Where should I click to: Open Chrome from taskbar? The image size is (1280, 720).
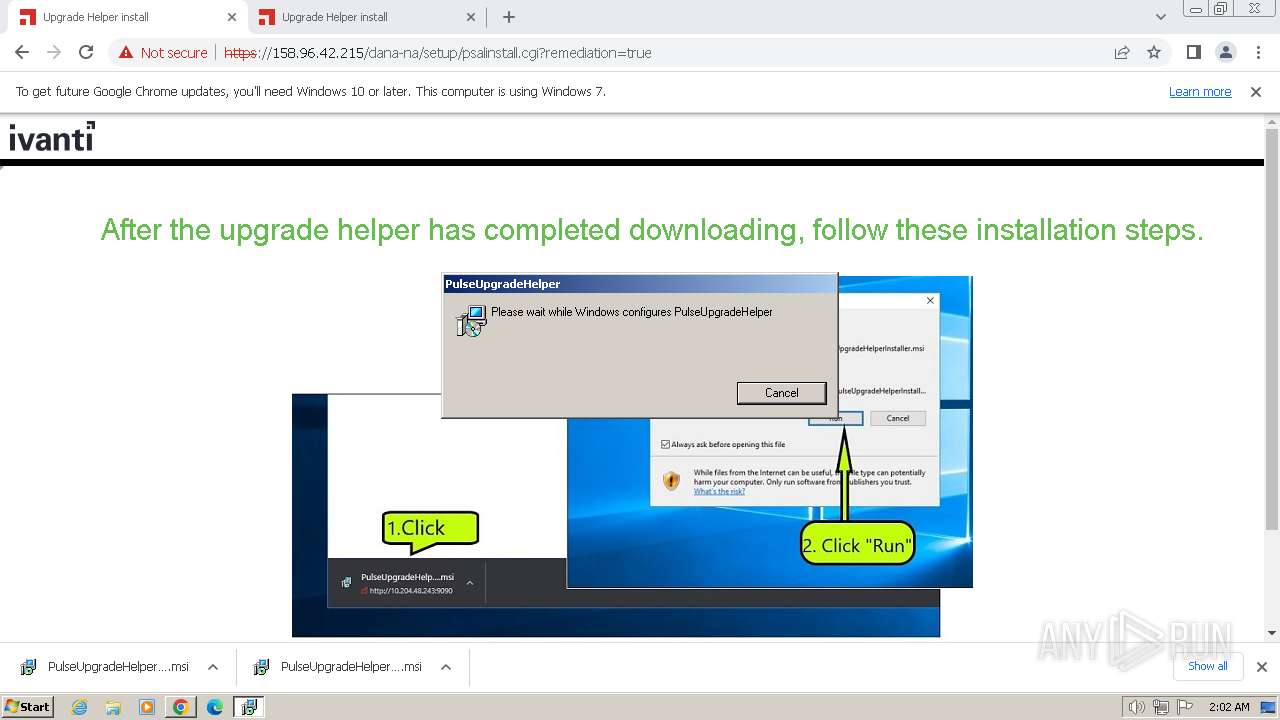click(x=181, y=707)
